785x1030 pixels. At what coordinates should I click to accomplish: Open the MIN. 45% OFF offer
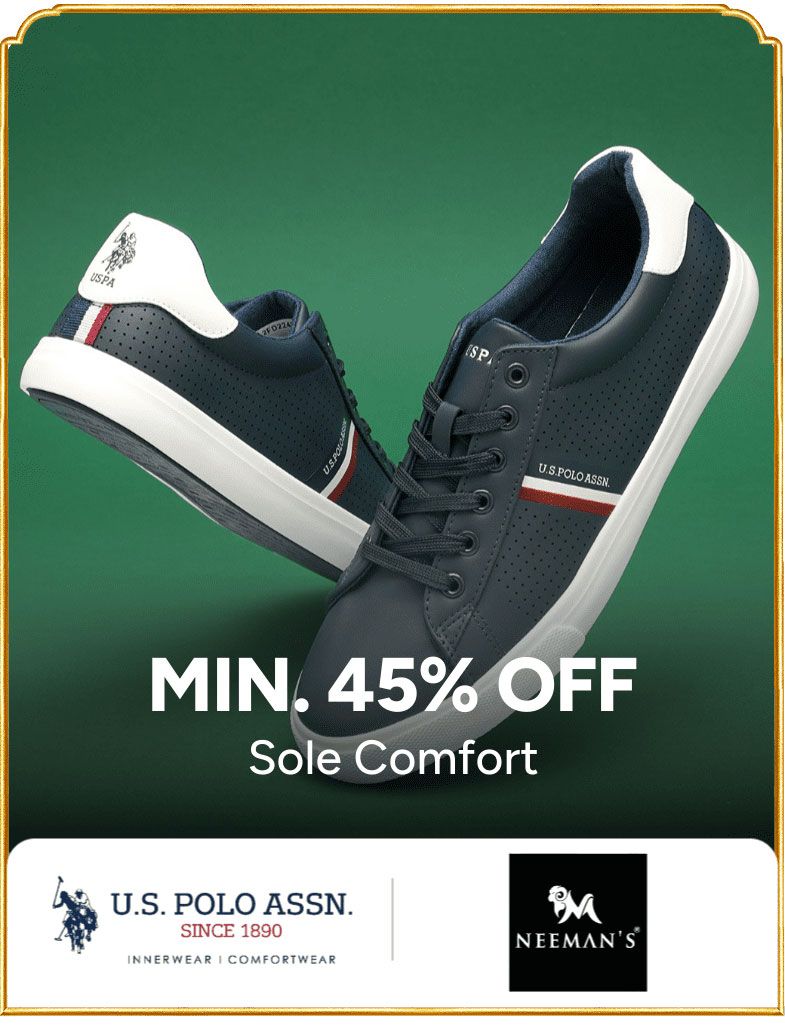click(393, 685)
